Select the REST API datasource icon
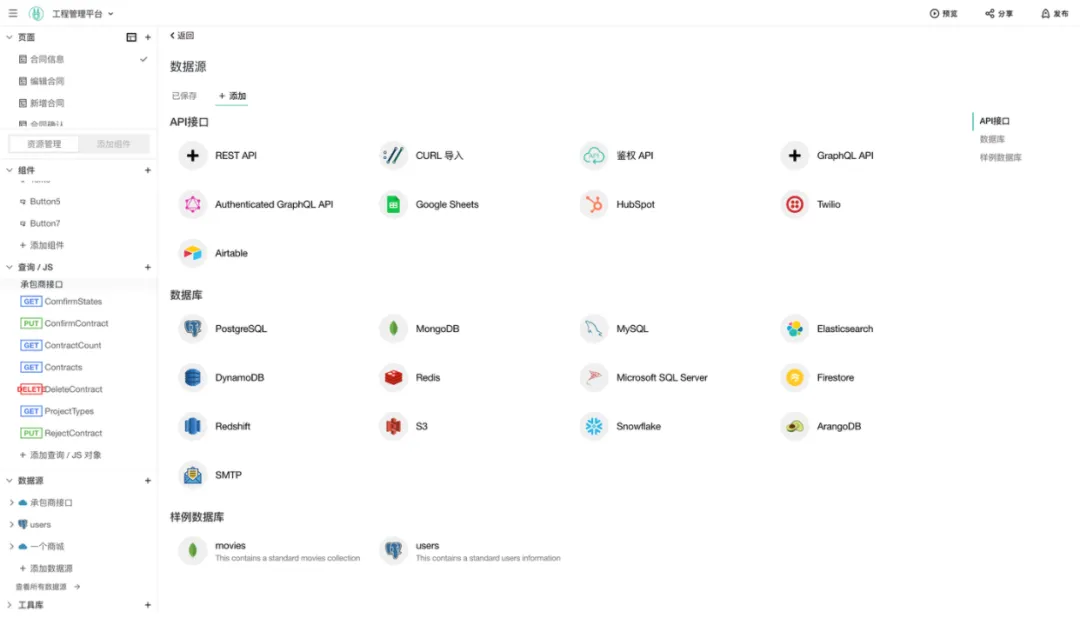 click(x=193, y=156)
